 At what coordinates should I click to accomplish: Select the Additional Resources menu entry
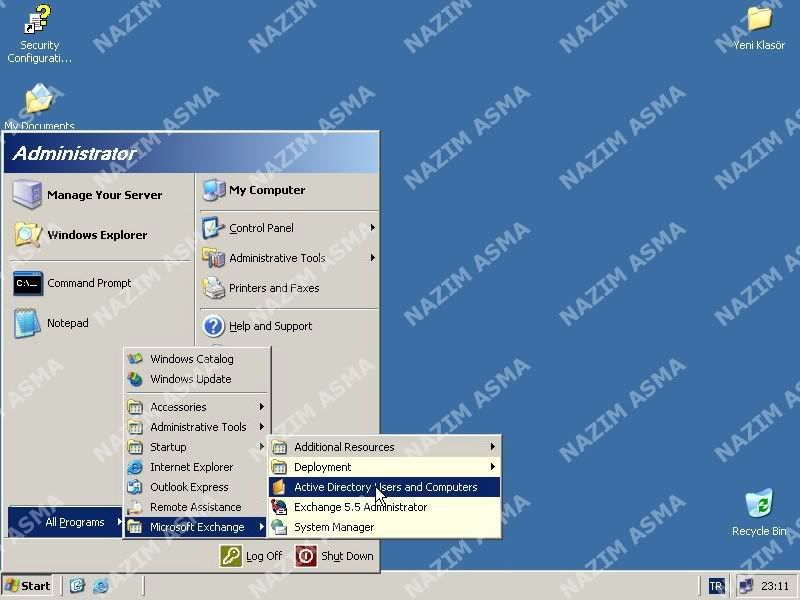(384, 447)
